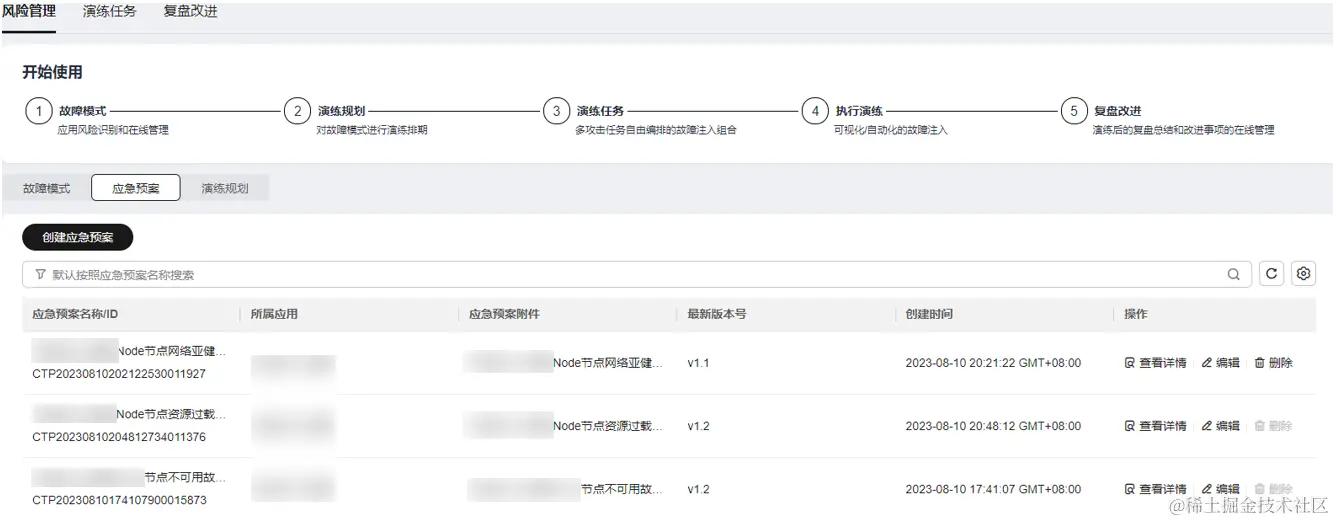Viewport: 1335px width, 522px height.
Task: View details of Node节点资源过载 plan
Action: pyautogui.click(x=1155, y=426)
